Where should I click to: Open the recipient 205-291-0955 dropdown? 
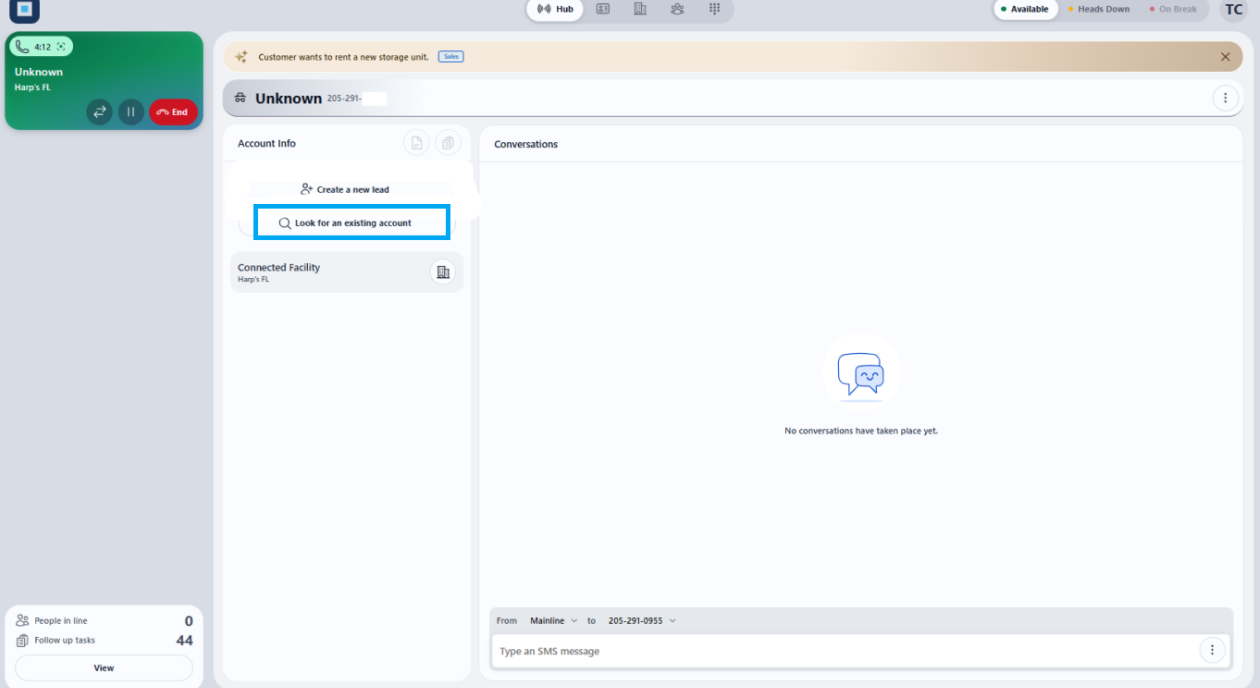point(642,621)
